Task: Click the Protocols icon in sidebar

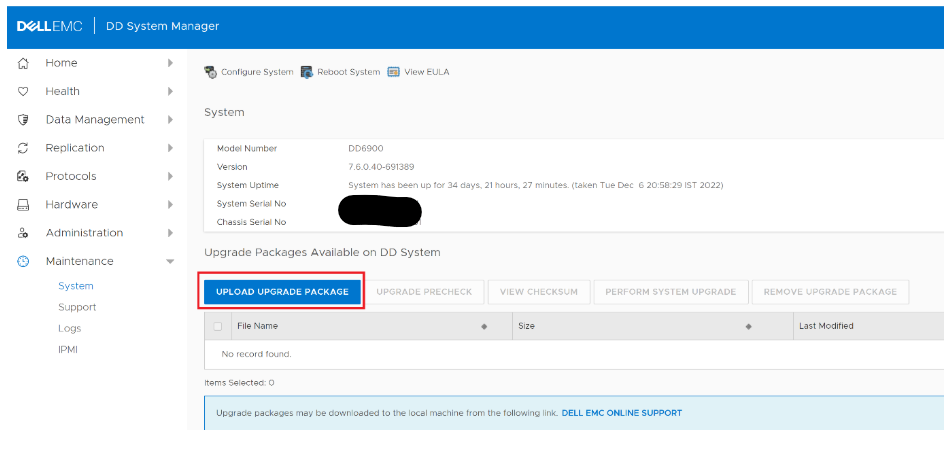Action: click(23, 176)
